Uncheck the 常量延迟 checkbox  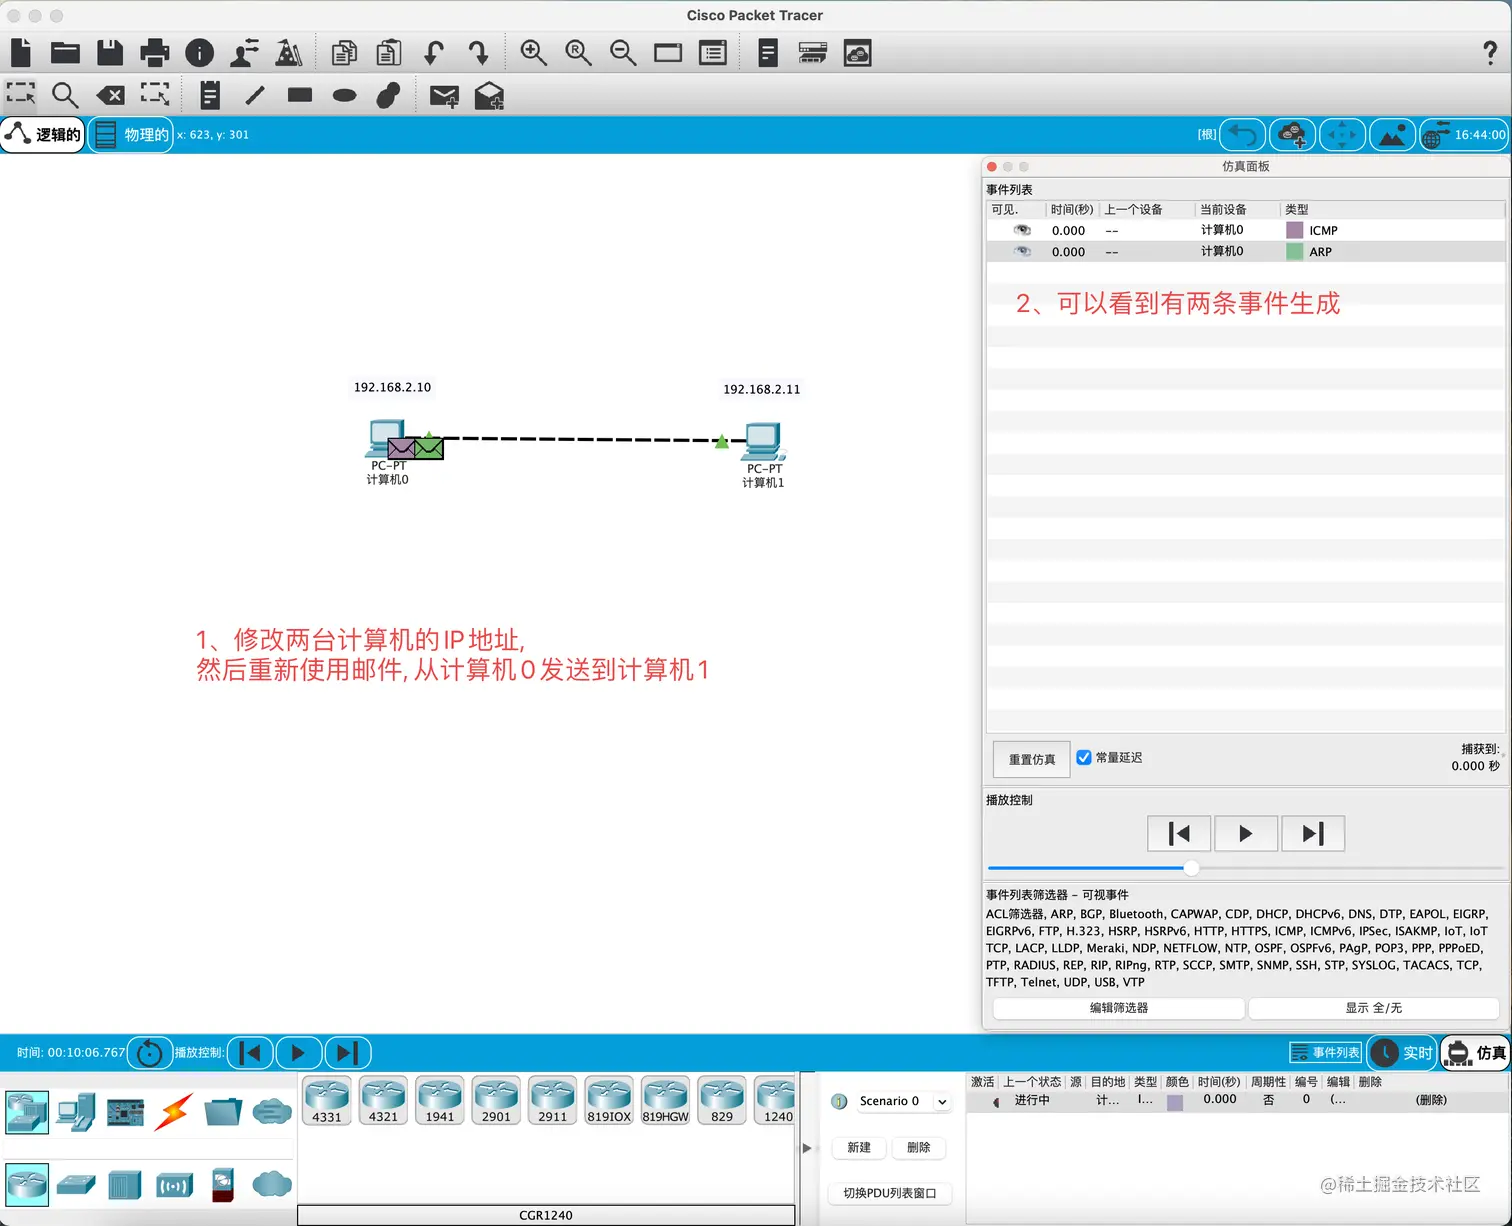1084,757
